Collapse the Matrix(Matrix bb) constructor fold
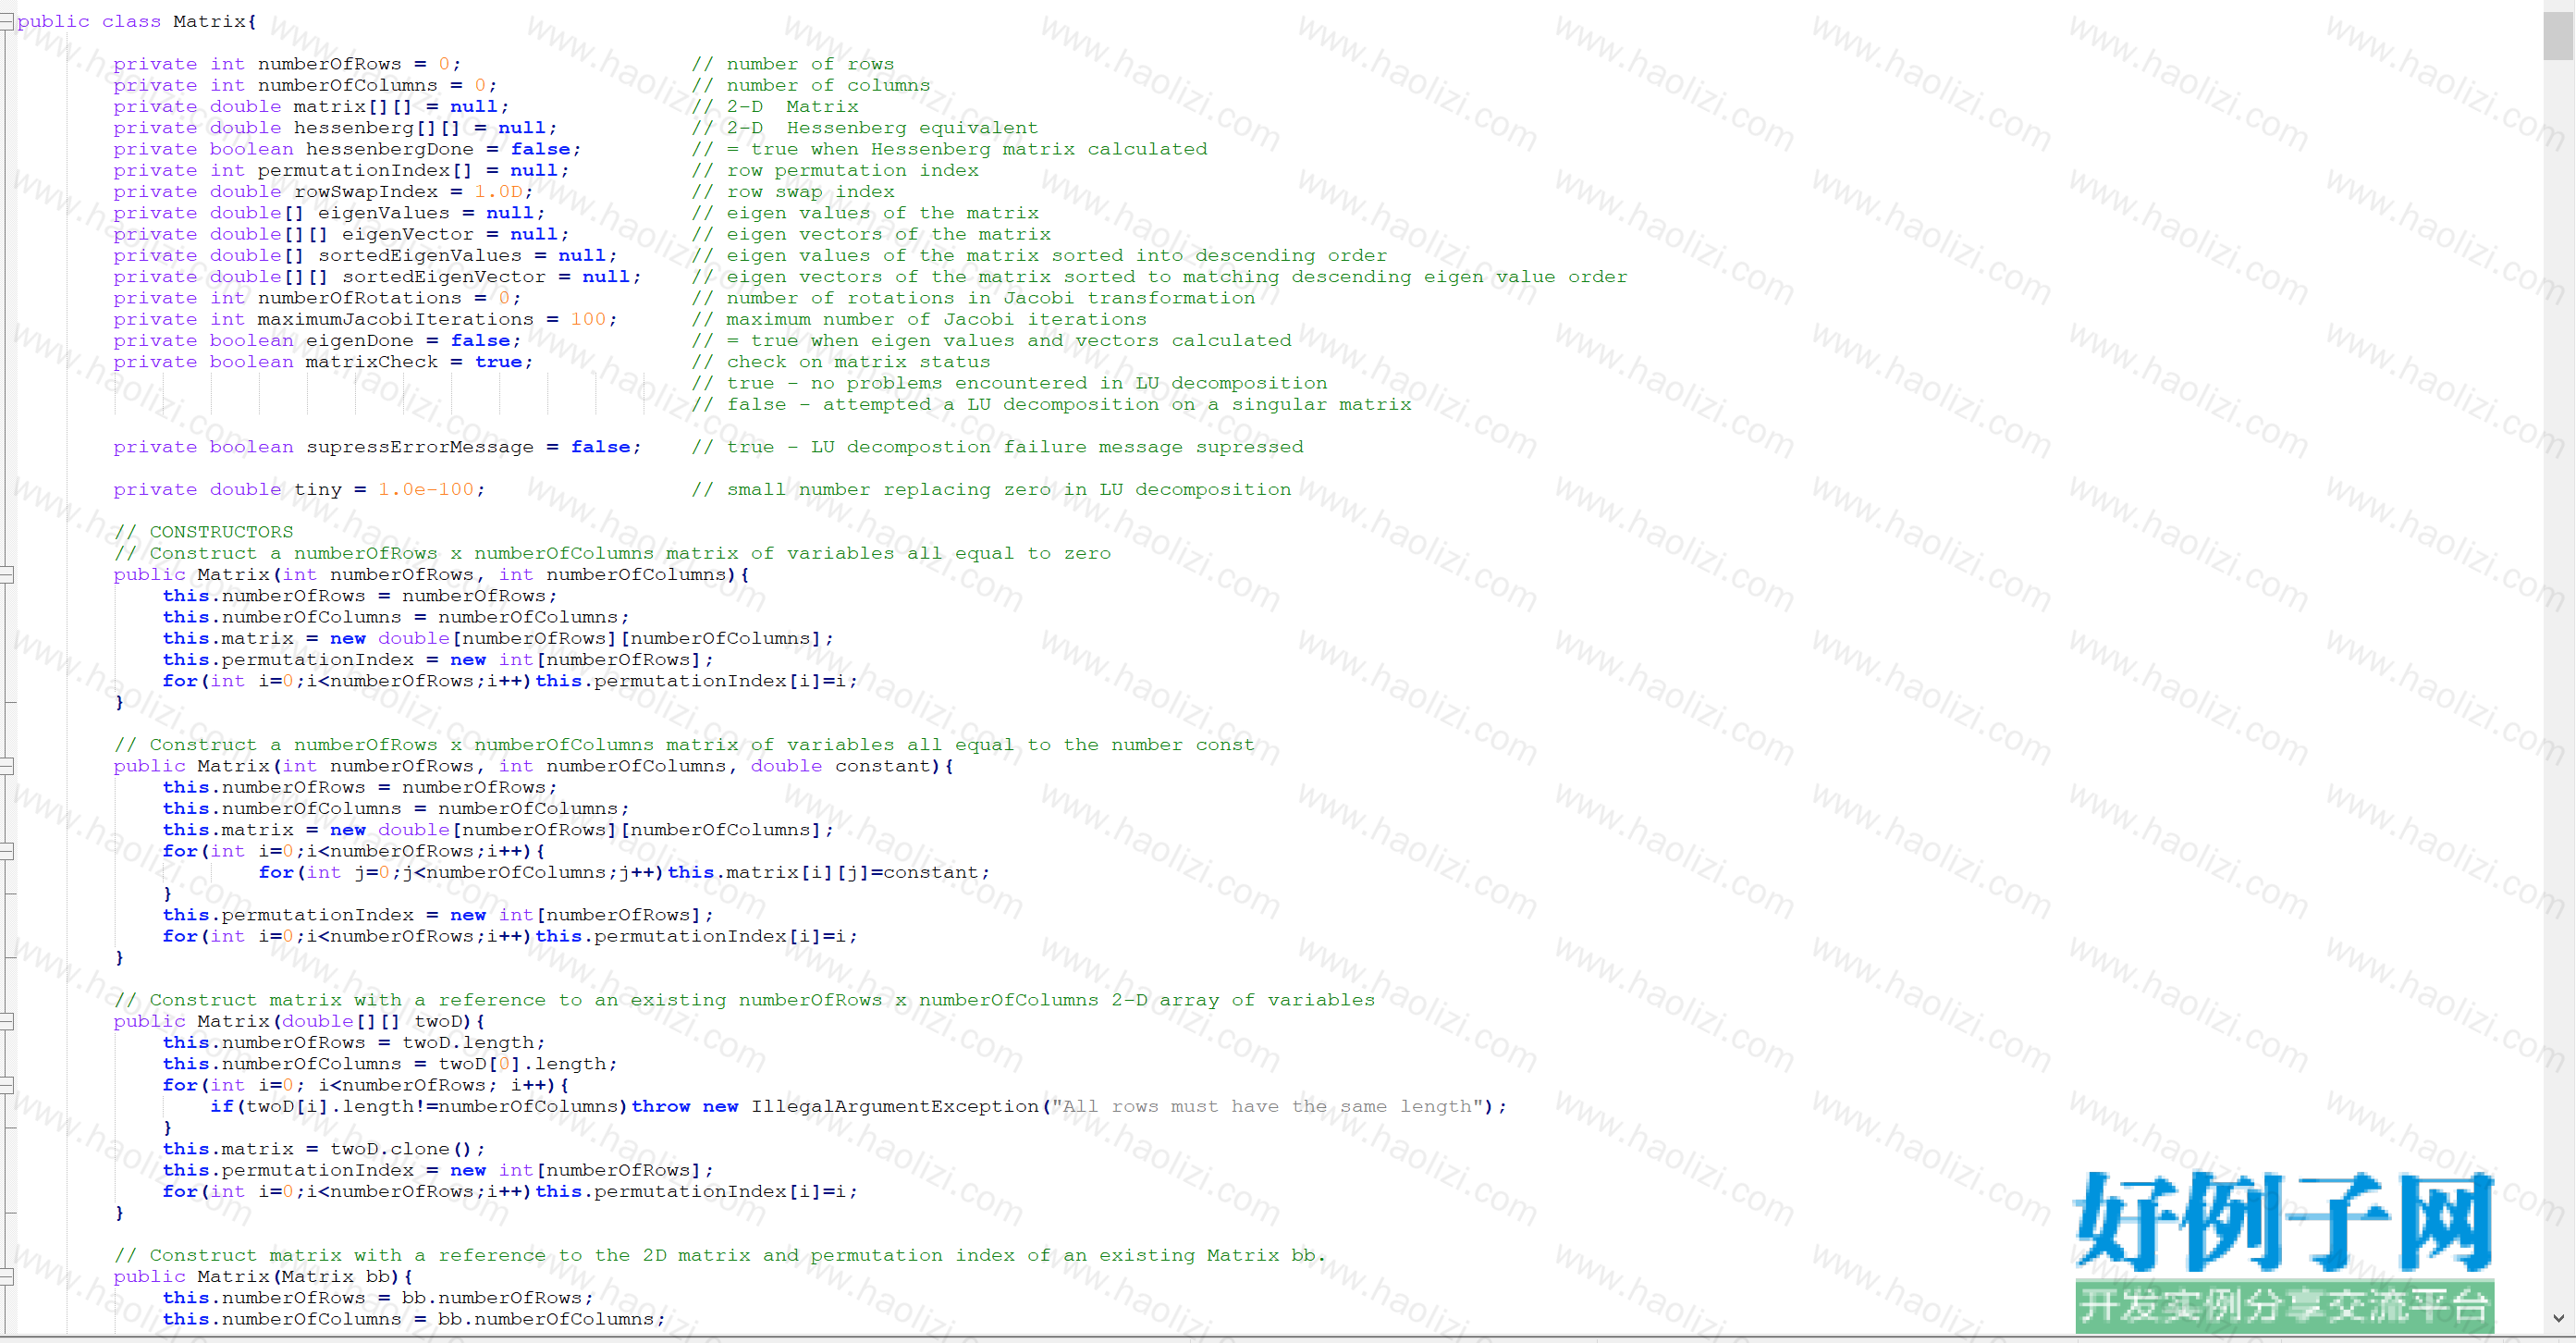Screen dimensions: 2576x1343 [6, 1277]
